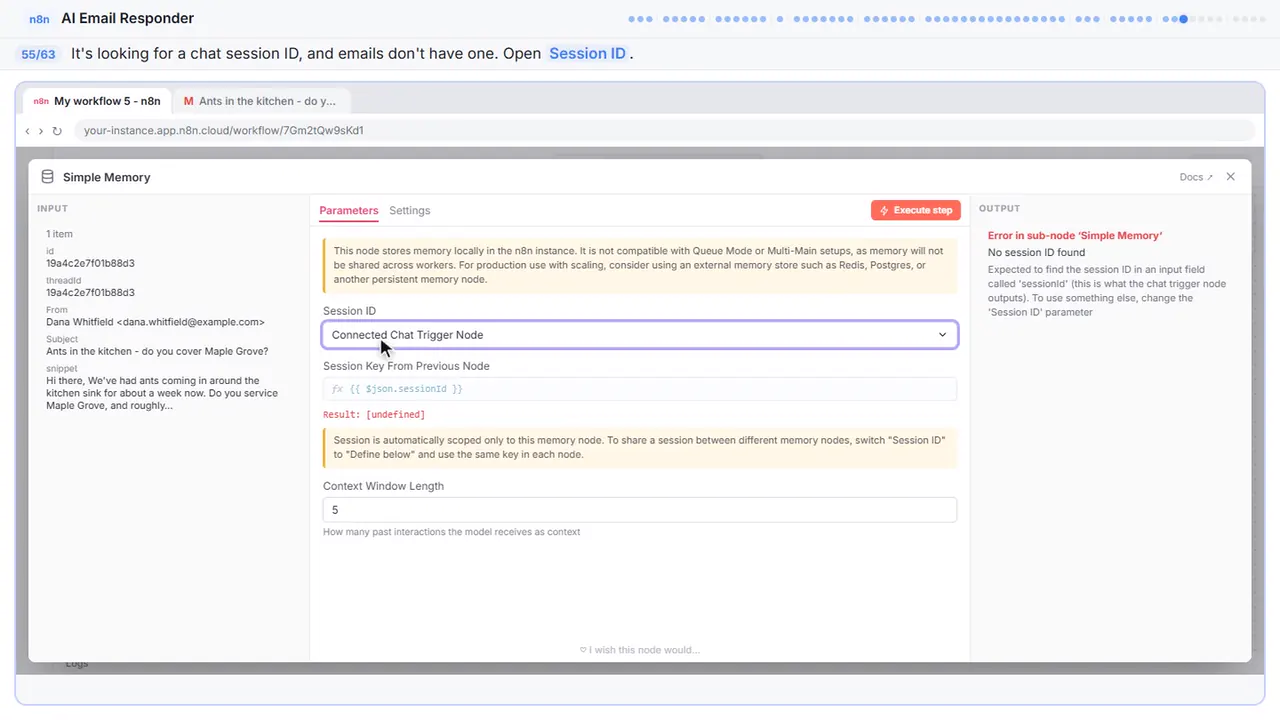Image resolution: width=1280 pixels, height=720 pixels.
Task: Click the step progress dots indicator
Action: [947, 18]
